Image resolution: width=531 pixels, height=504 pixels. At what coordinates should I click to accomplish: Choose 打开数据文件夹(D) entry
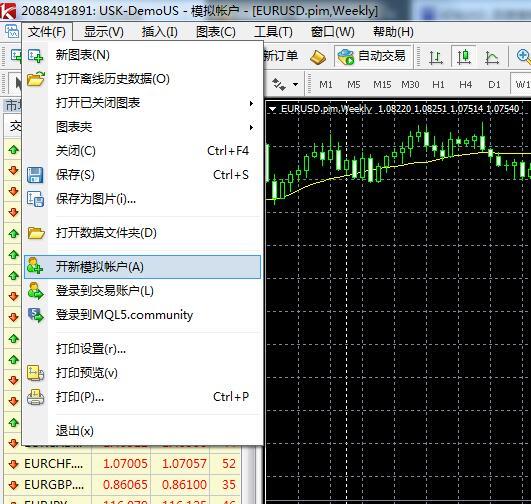(x=142, y=233)
